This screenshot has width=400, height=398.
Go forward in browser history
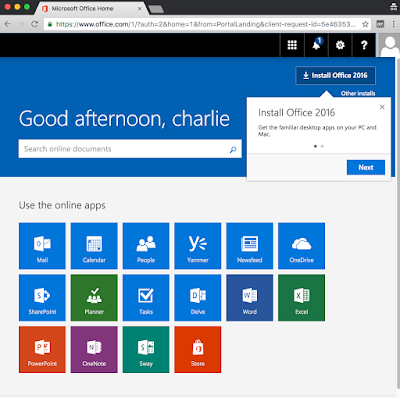pos(21,24)
